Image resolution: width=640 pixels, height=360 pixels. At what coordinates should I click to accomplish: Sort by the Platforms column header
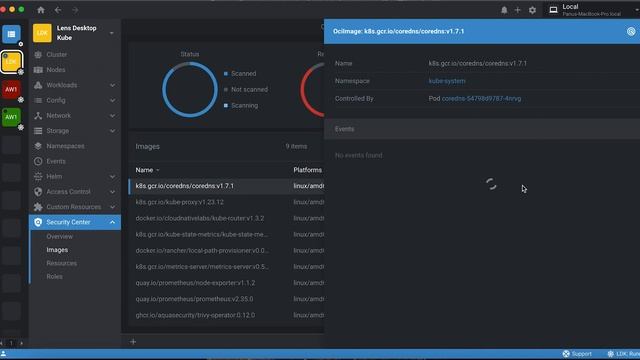click(307, 170)
